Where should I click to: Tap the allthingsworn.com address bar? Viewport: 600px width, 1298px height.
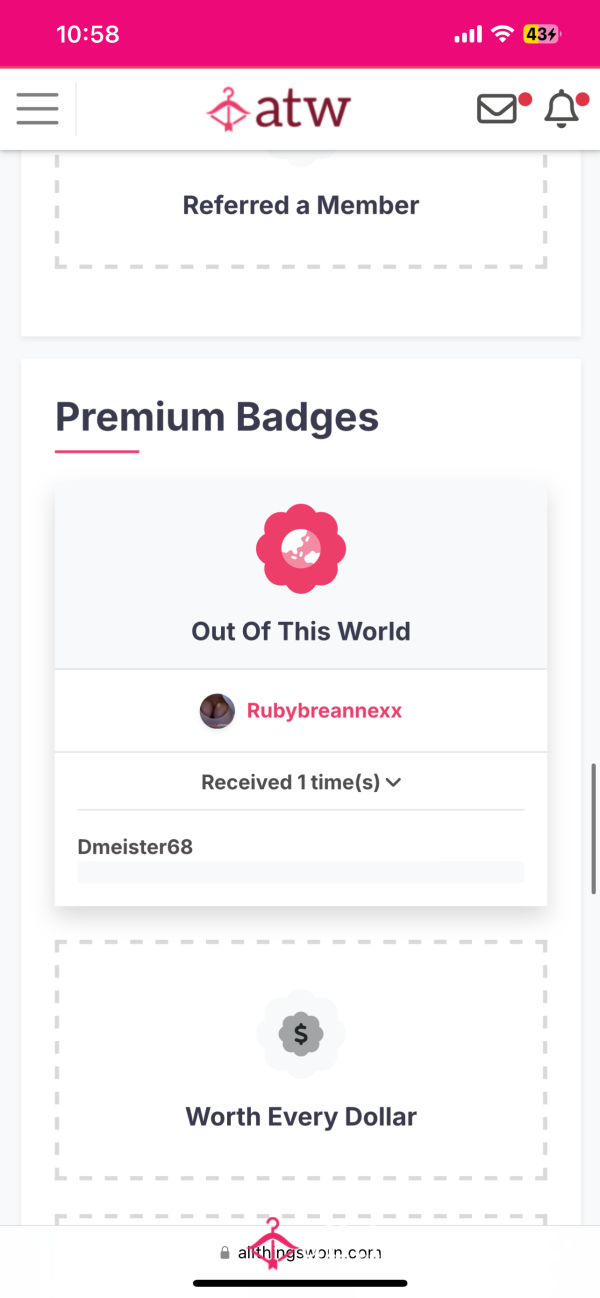300,1252
